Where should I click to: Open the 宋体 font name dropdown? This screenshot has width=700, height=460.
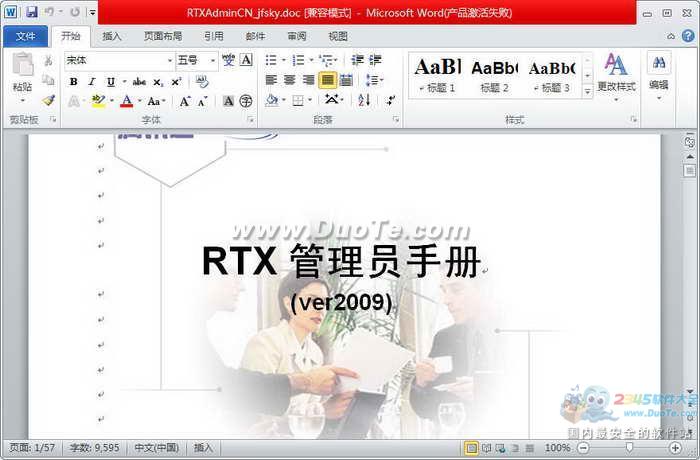[x=170, y=60]
